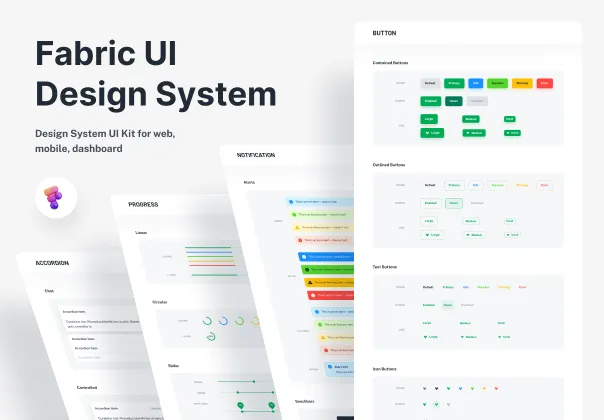Click the Outlined Buttons section heading

pyautogui.click(x=389, y=165)
